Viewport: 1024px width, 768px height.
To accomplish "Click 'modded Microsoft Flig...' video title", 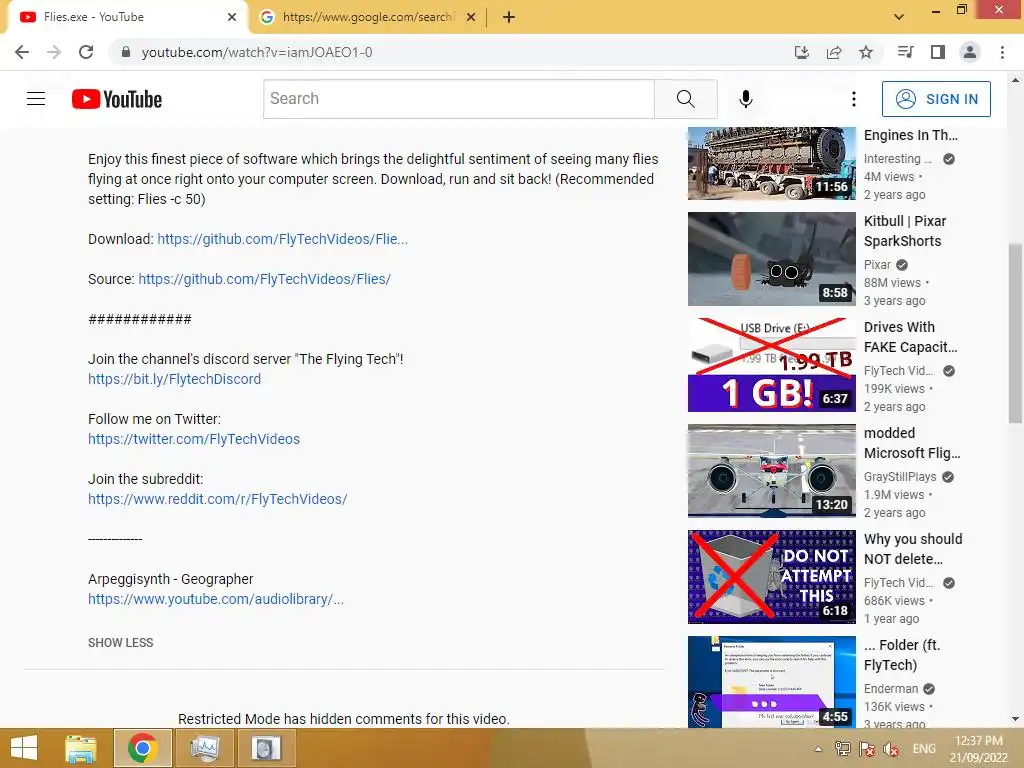I will pos(912,443).
